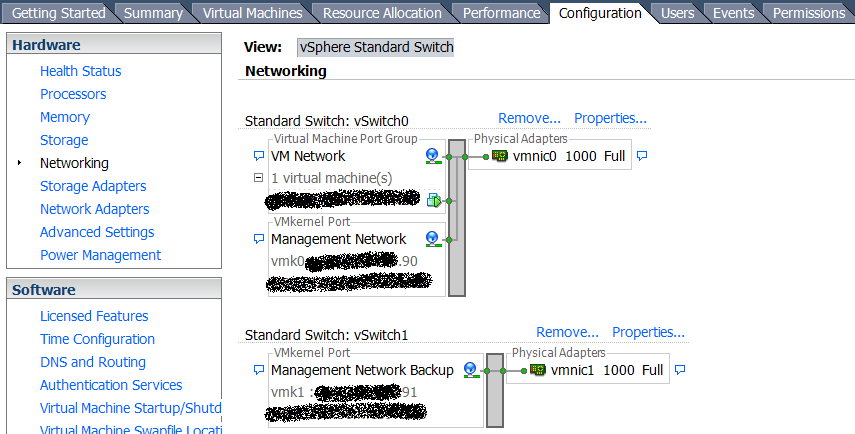The width and height of the screenshot is (855, 434).
Task: Switch to the Performance tab
Action: coord(502,13)
